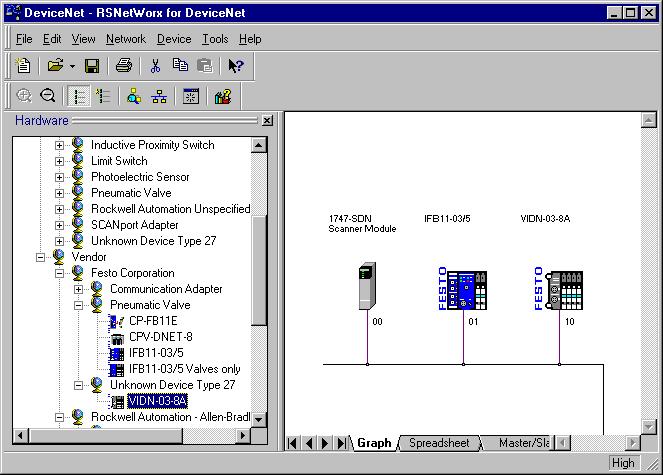This screenshot has height=475, width=663.
Task: Open the View menu
Action: [x=83, y=39]
